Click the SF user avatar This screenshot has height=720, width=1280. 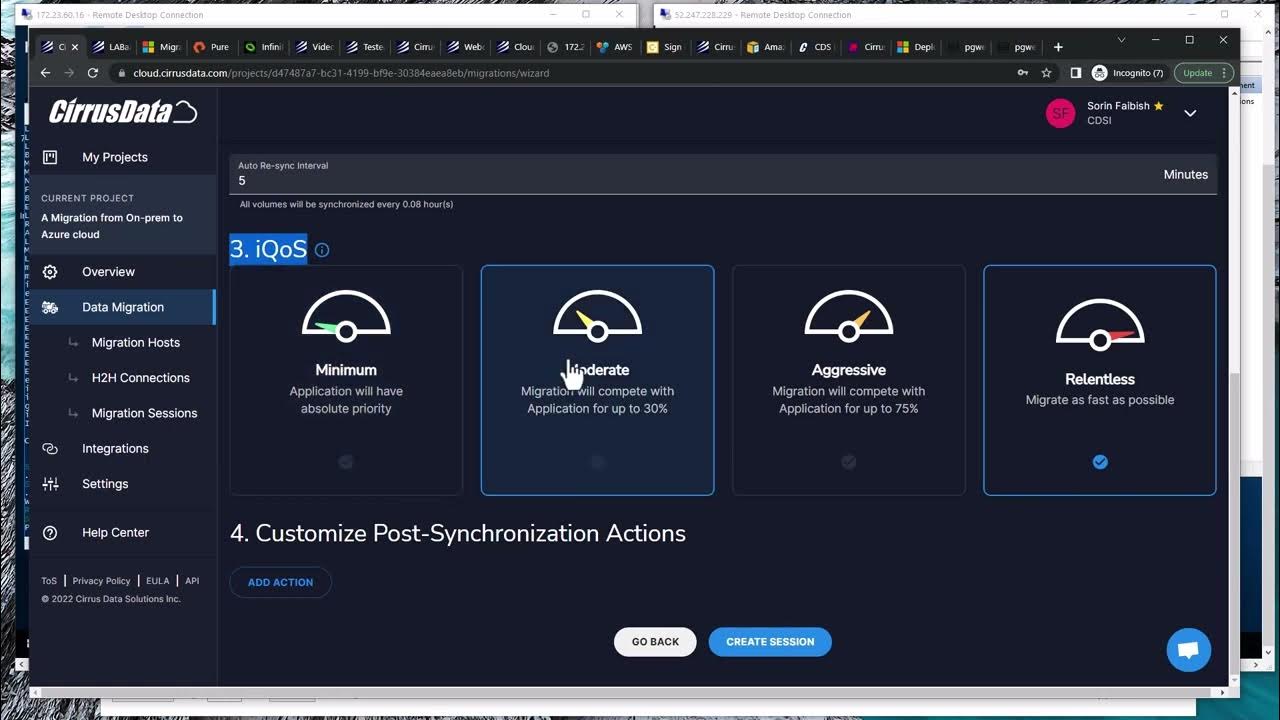pos(1060,113)
